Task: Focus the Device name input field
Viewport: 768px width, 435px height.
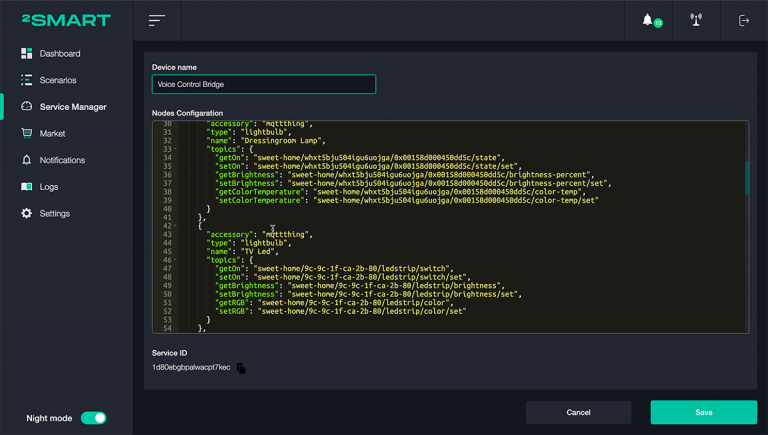Action: tap(264, 85)
